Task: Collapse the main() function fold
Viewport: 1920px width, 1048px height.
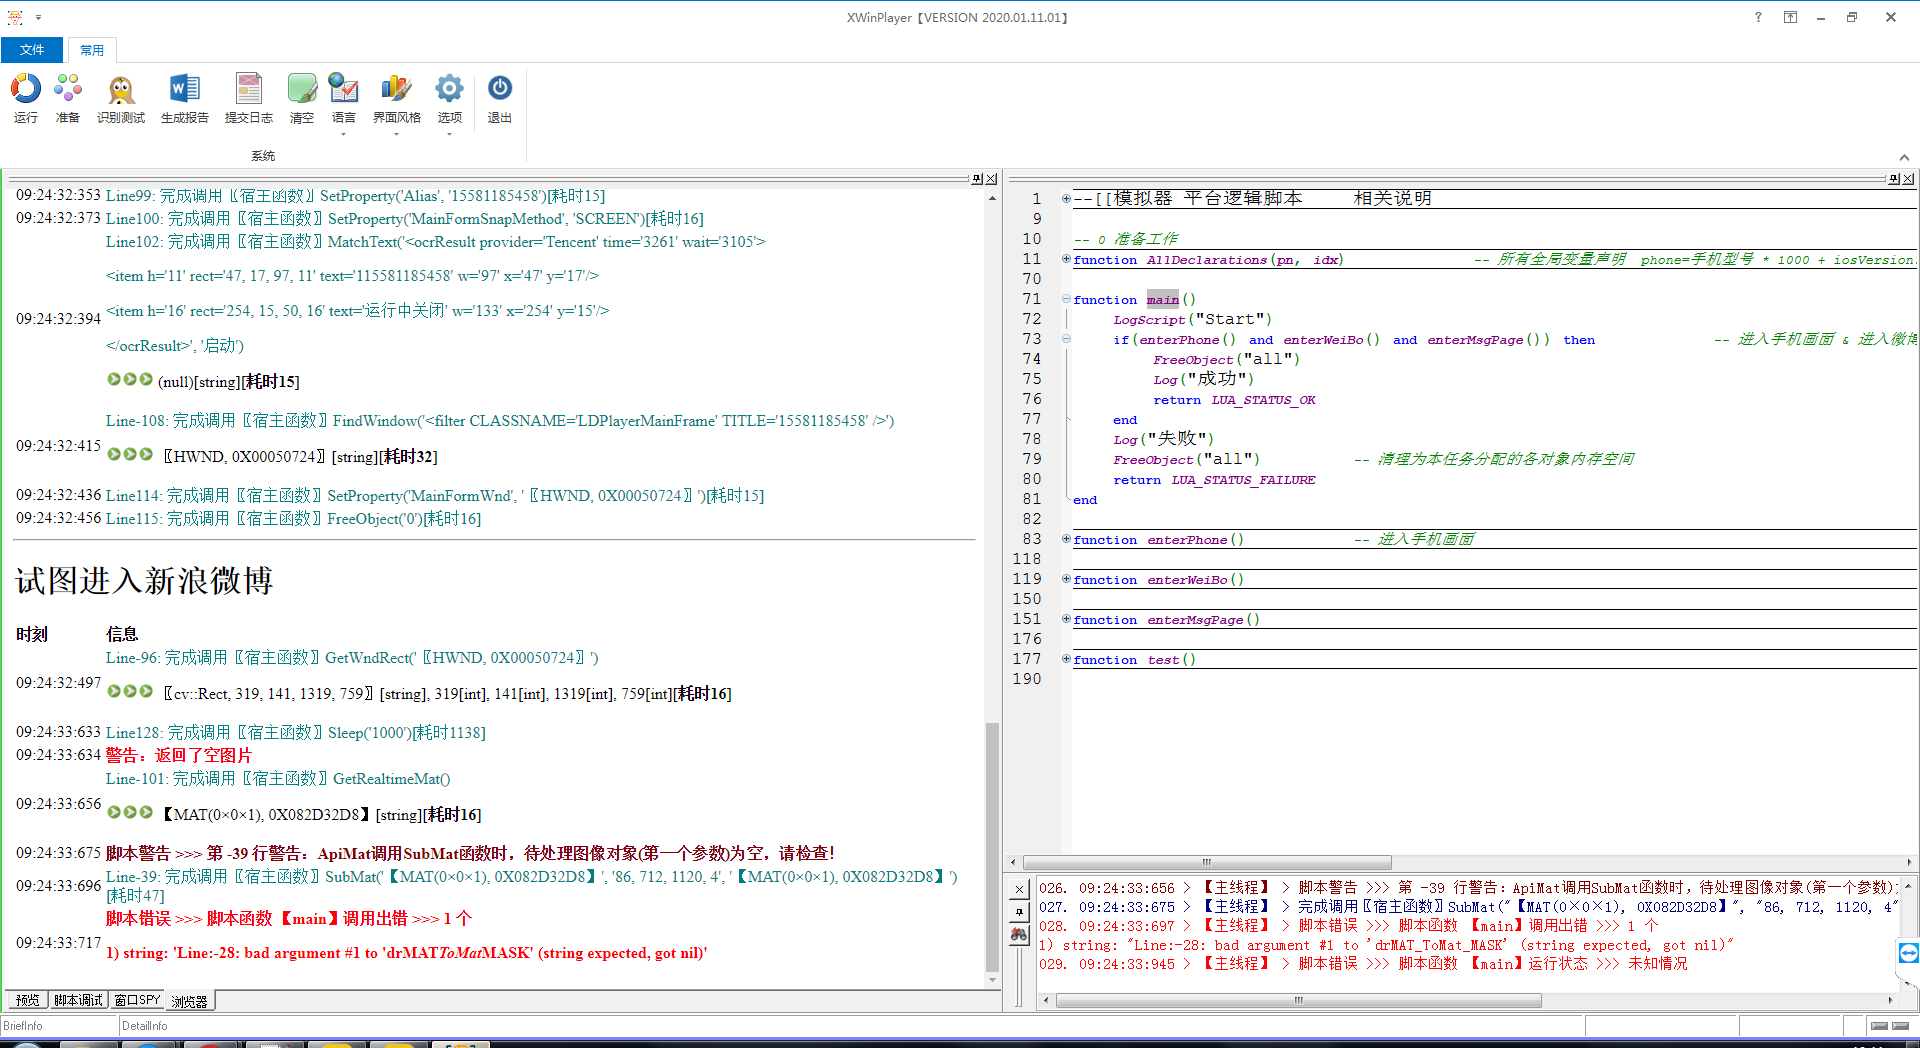Action: 1065,299
